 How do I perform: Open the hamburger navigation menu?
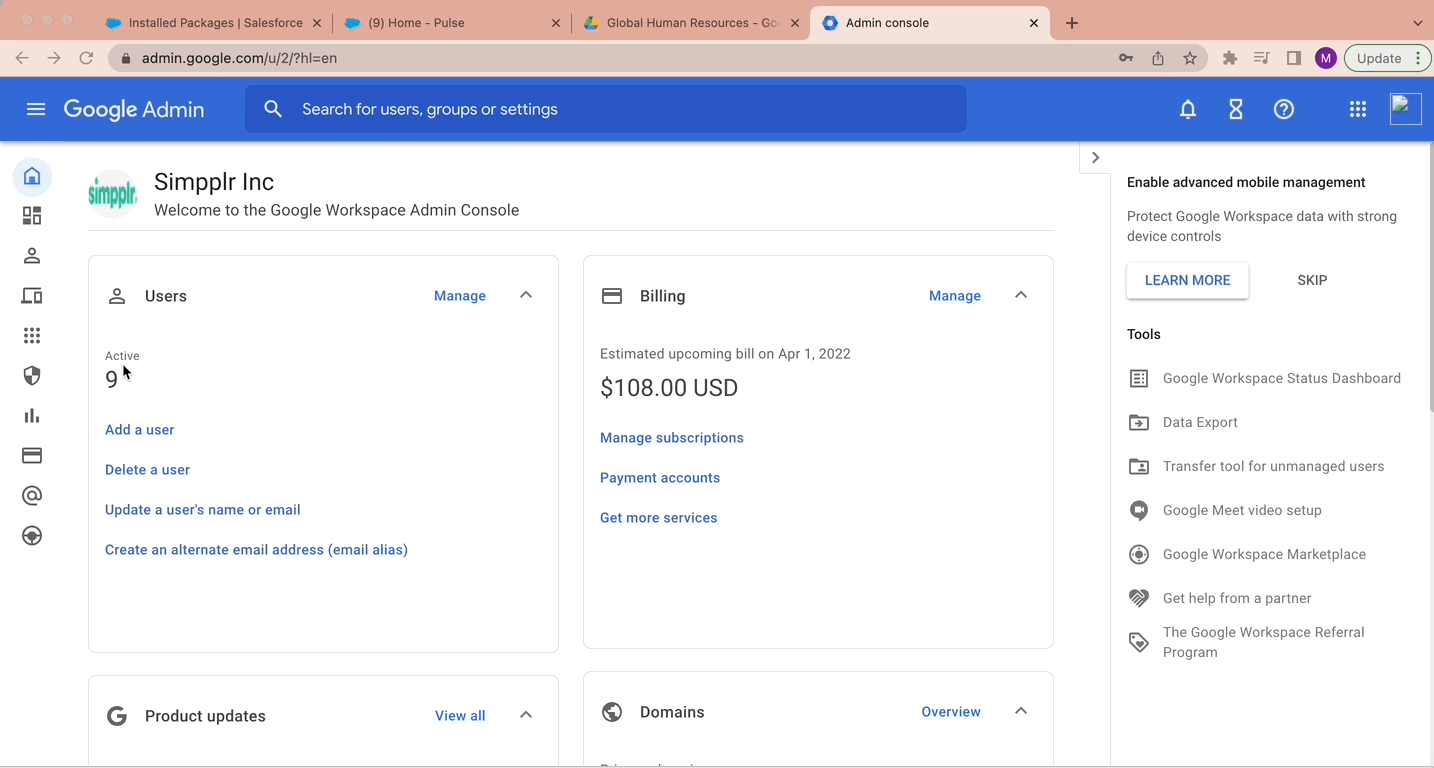[36, 109]
